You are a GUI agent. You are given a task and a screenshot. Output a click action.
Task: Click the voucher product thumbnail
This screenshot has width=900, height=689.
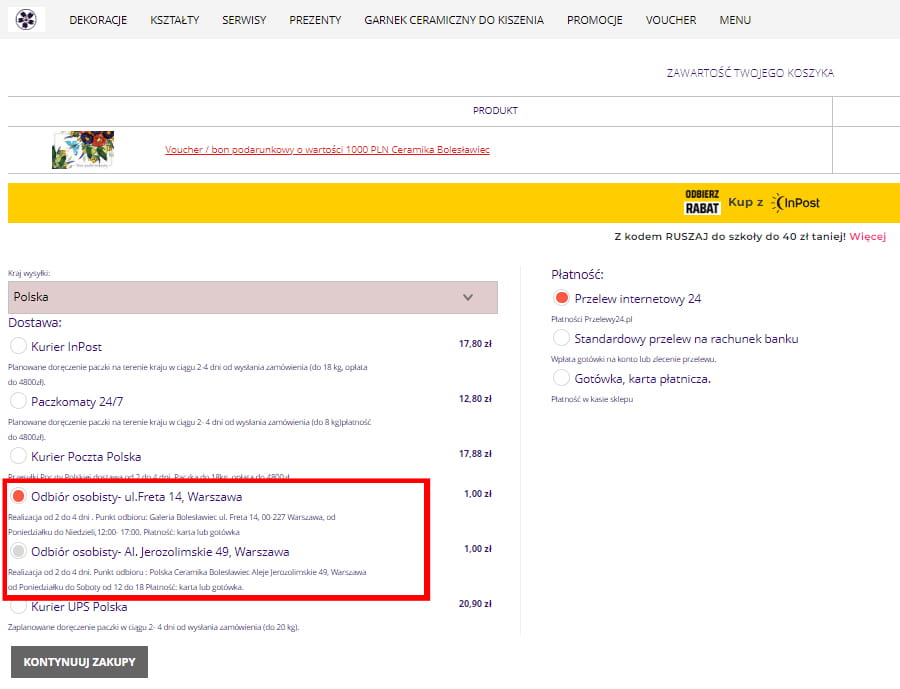pos(83,149)
